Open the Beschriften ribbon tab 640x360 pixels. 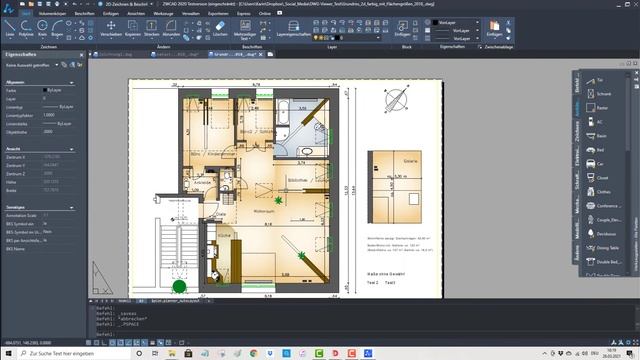tap(84, 13)
